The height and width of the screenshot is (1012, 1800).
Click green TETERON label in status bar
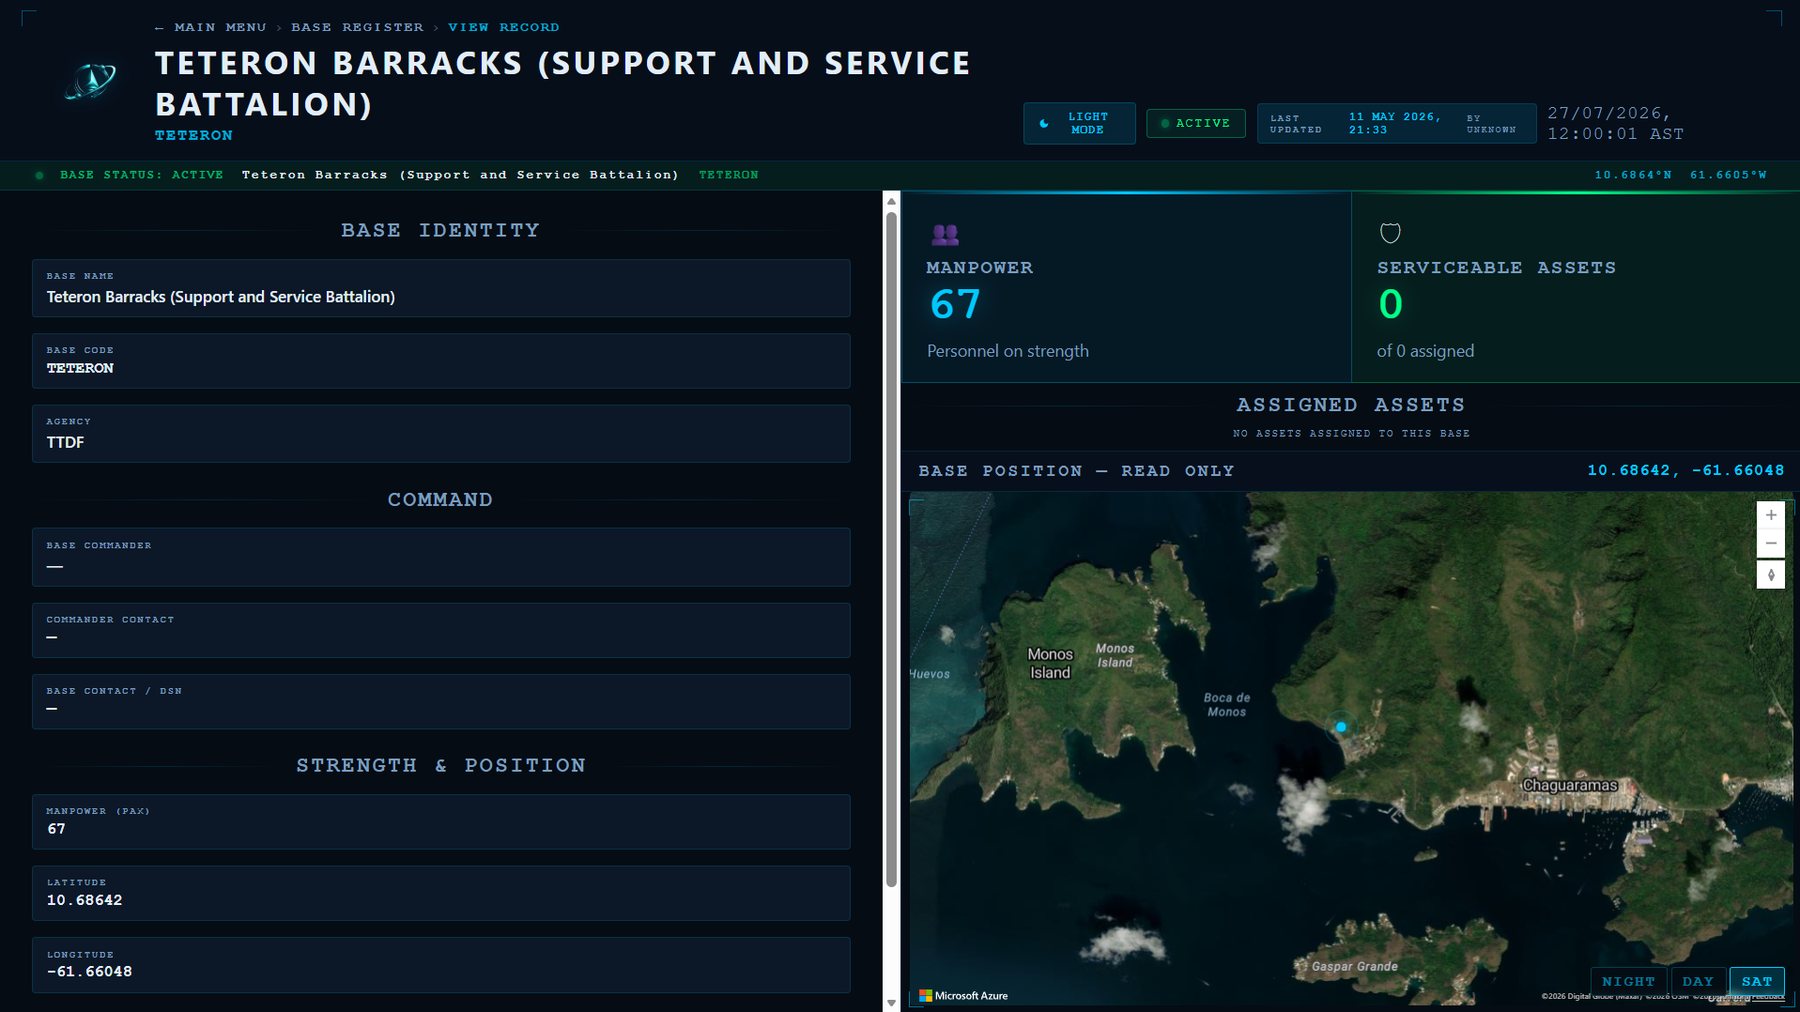(728, 175)
